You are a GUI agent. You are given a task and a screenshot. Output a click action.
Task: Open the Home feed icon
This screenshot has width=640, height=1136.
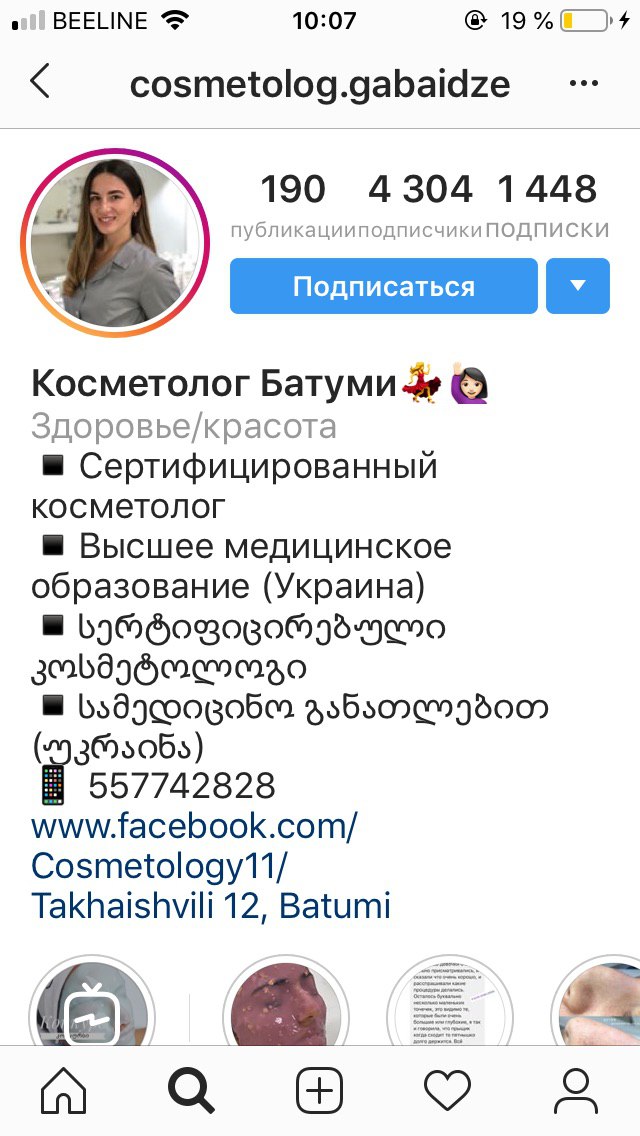pos(64,1090)
